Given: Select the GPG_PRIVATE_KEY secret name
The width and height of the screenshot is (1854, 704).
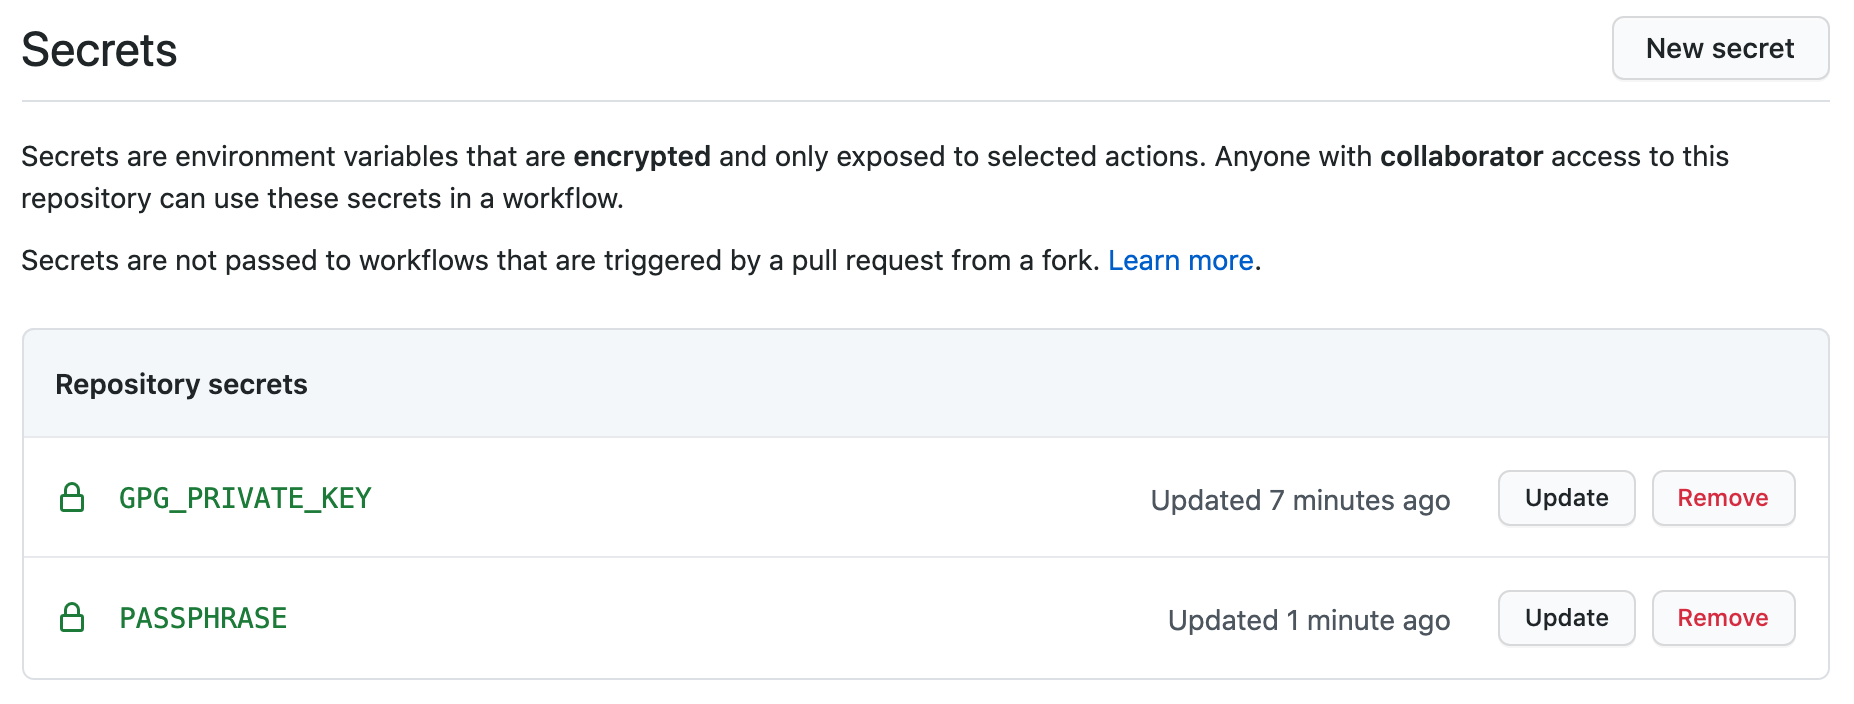Looking at the screenshot, I should (244, 498).
